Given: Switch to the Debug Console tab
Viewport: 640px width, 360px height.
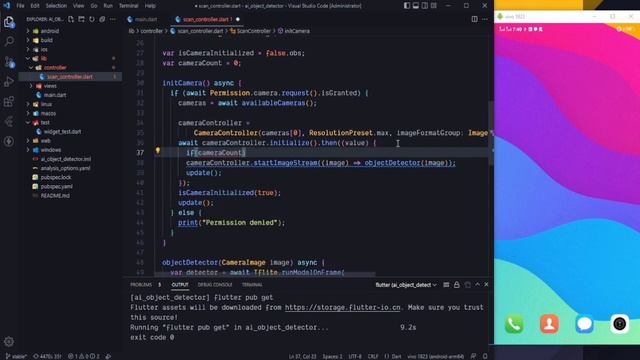Looking at the screenshot, I should [215, 284].
